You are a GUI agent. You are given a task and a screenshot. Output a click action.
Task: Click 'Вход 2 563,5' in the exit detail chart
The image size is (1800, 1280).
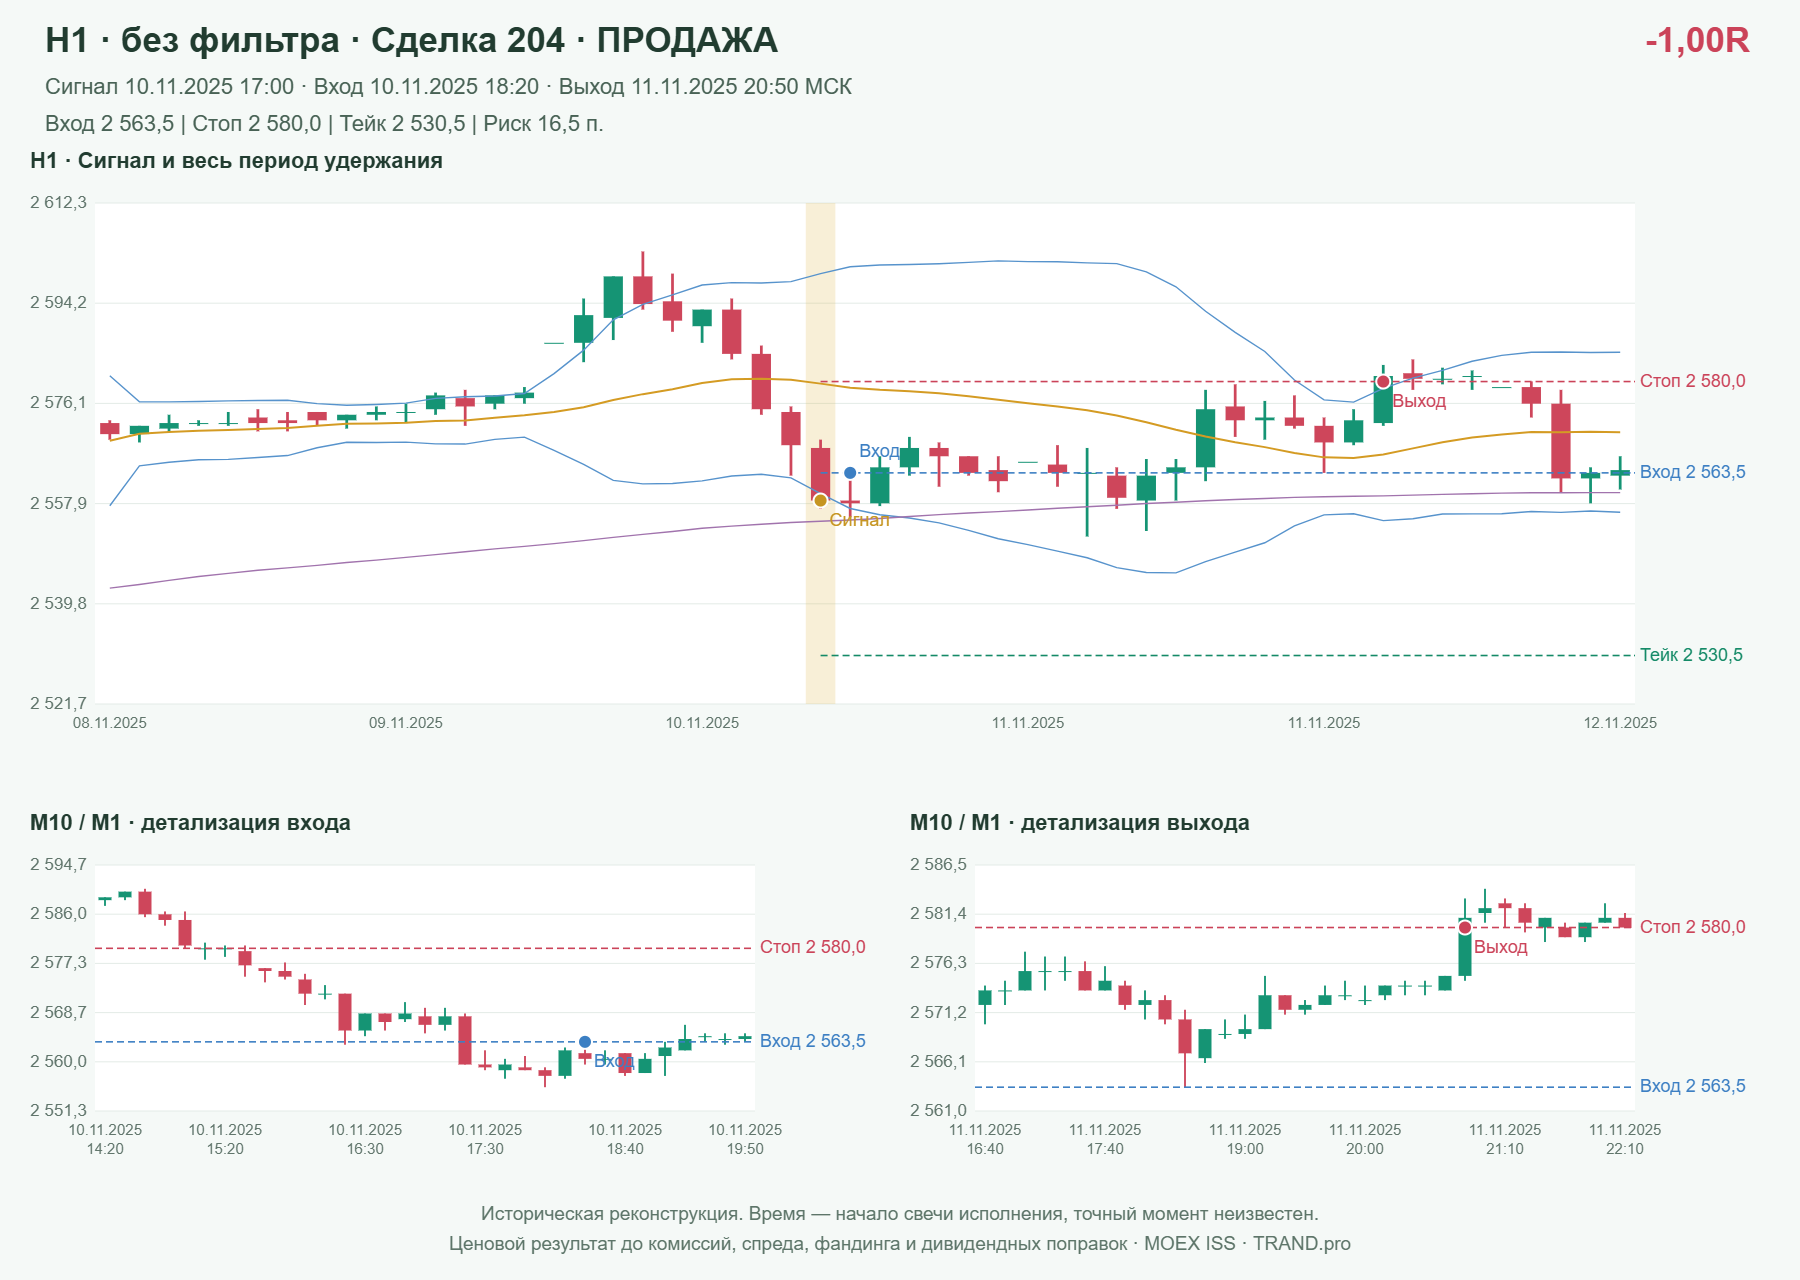[1692, 1086]
